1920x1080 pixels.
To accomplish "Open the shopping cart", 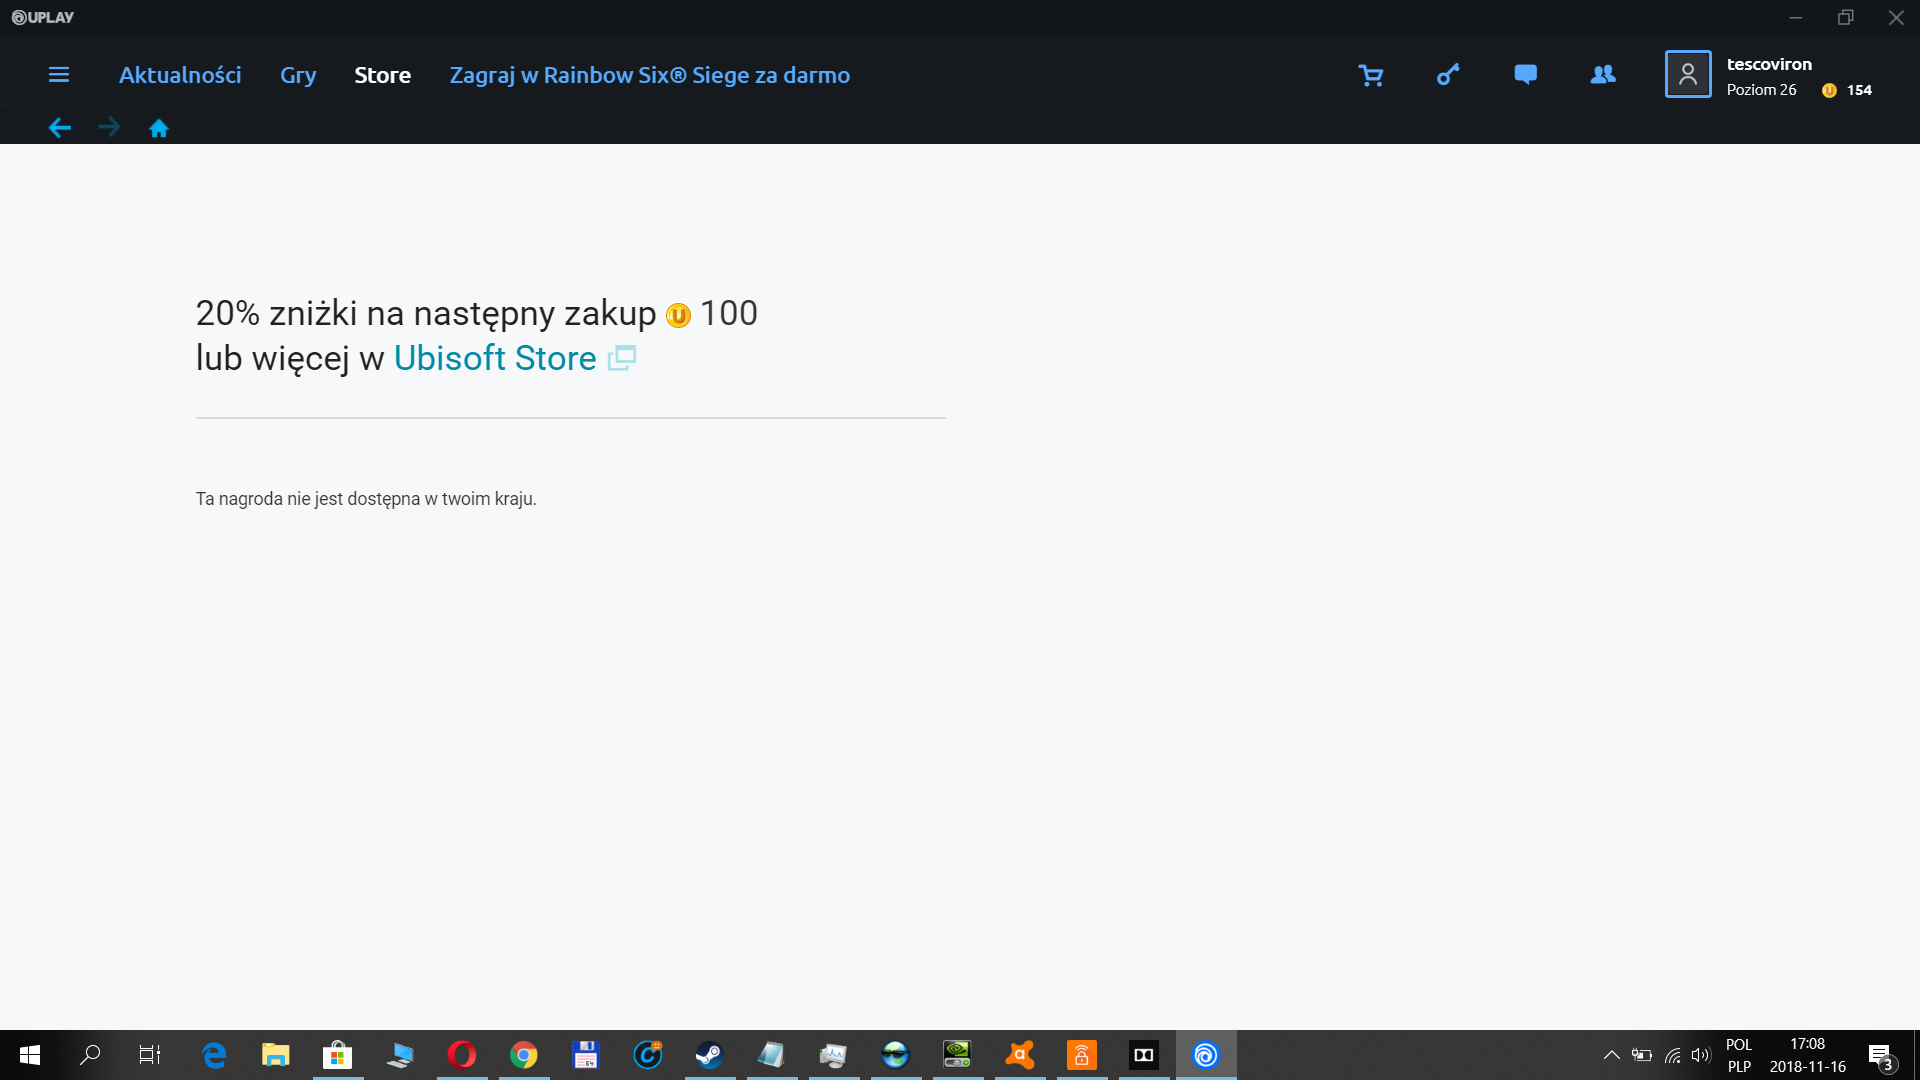I will 1371,75.
